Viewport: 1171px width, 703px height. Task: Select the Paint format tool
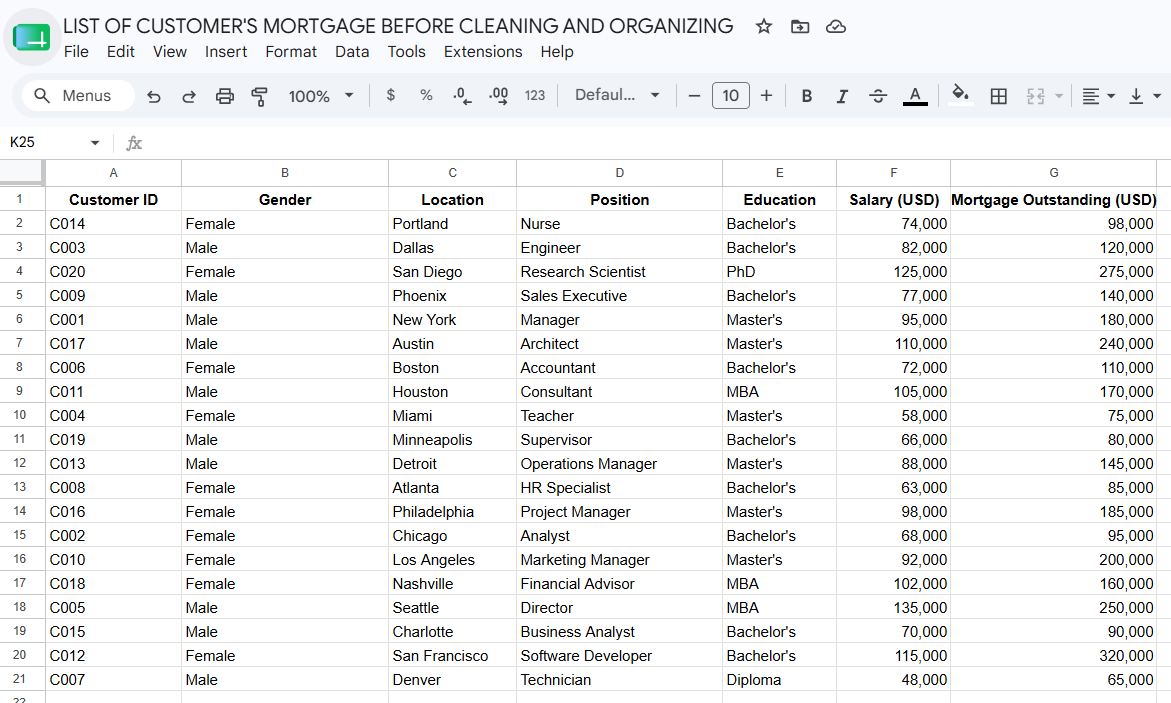259,96
